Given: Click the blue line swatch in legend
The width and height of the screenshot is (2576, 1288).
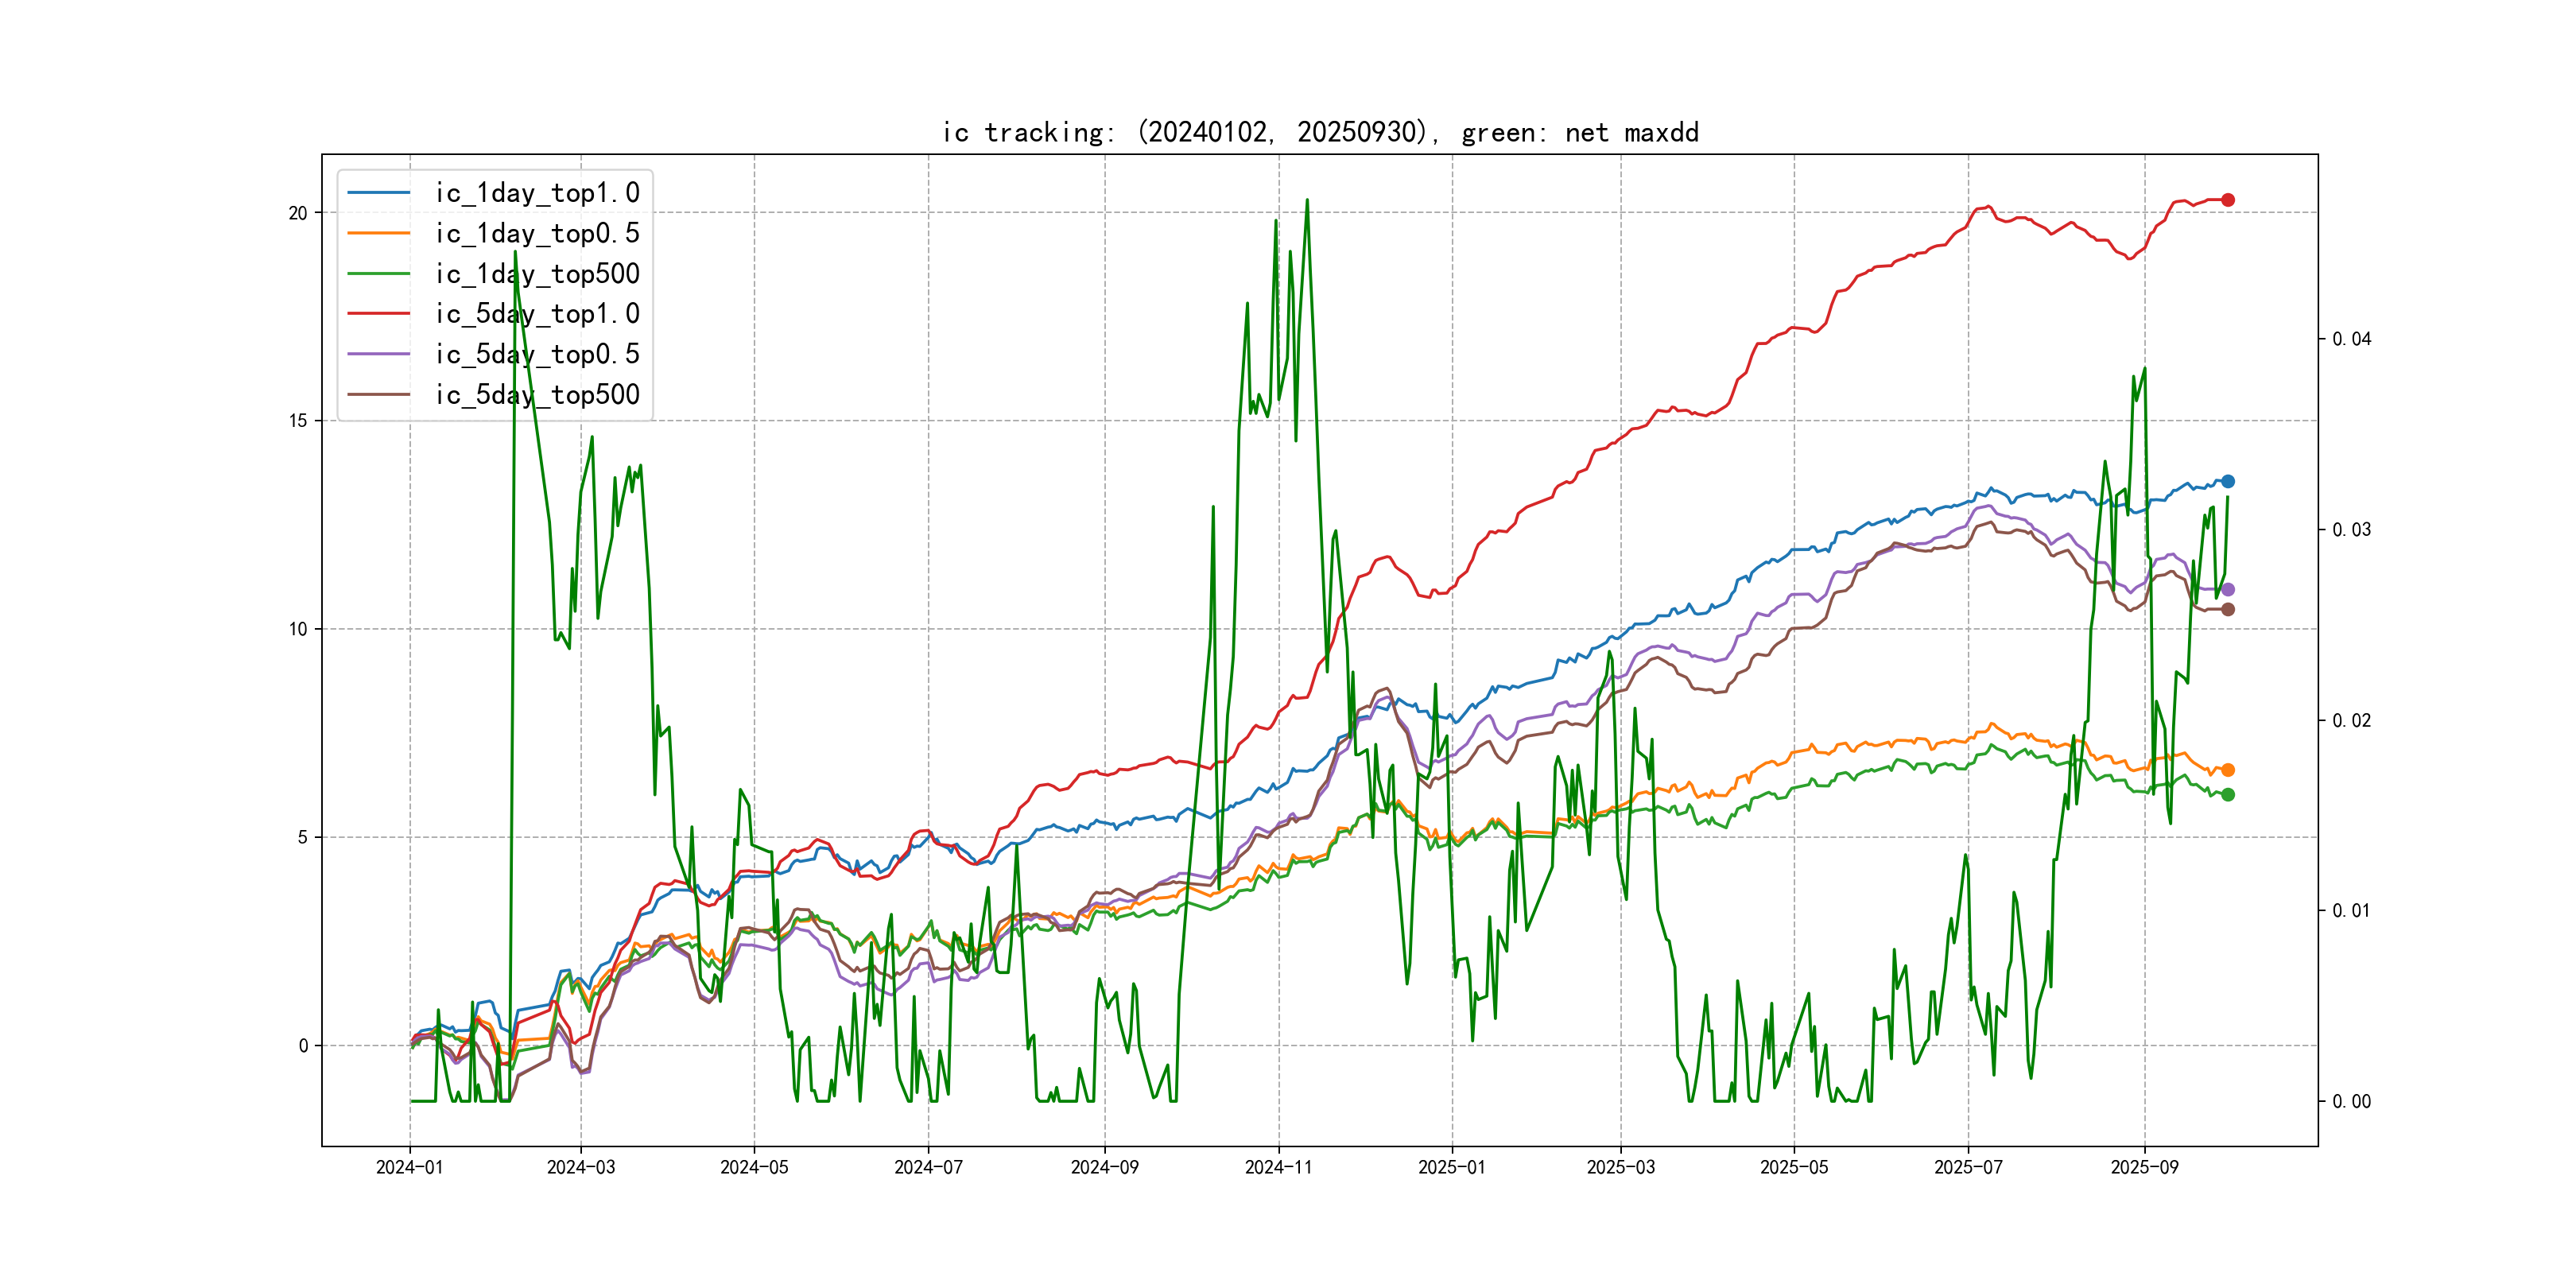Looking at the screenshot, I should (x=379, y=193).
